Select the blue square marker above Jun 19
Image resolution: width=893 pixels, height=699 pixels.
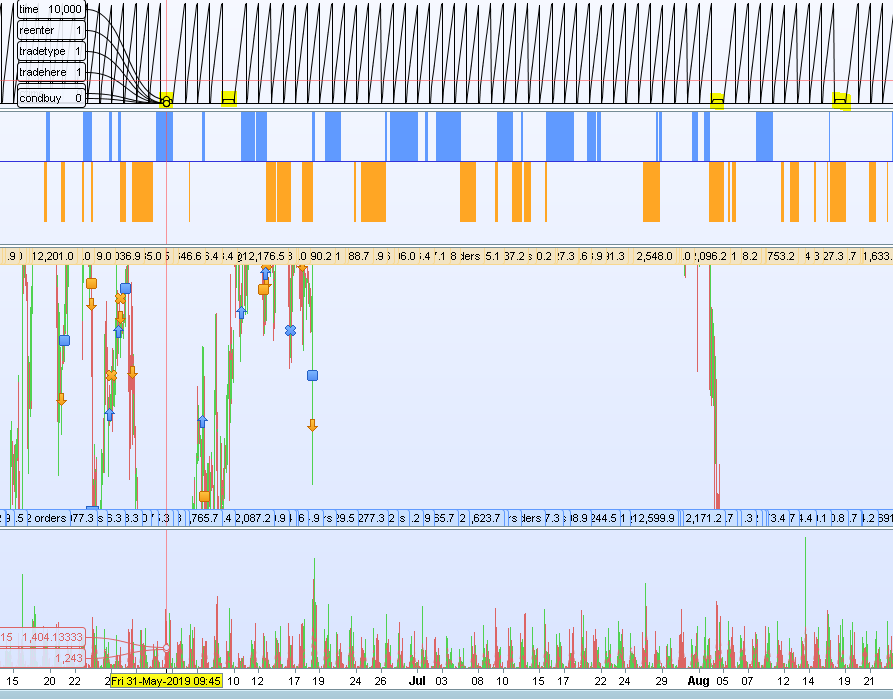pyautogui.click(x=312, y=375)
